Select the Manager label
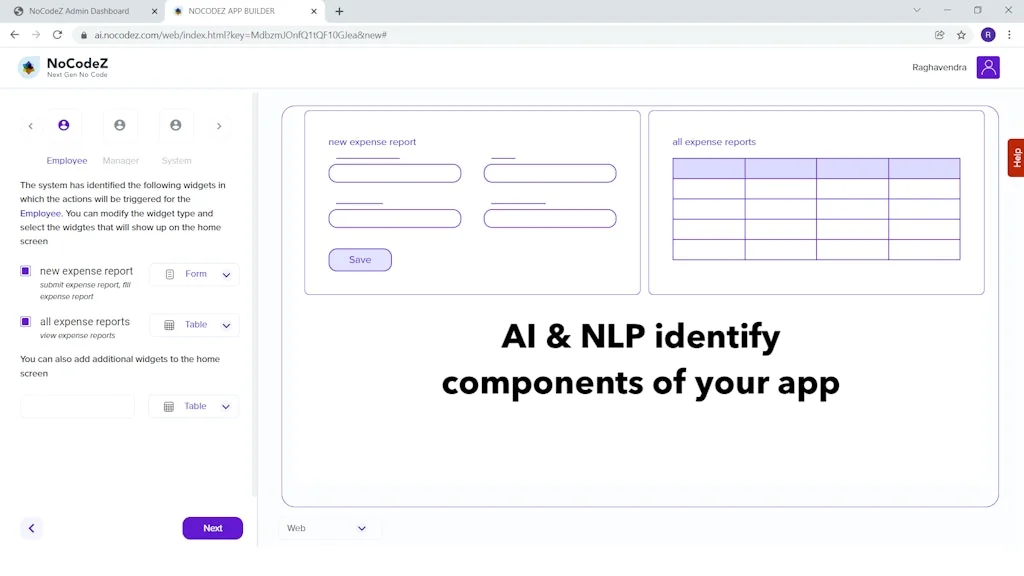Viewport: 1024px width, 576px height. pos(121,161)
